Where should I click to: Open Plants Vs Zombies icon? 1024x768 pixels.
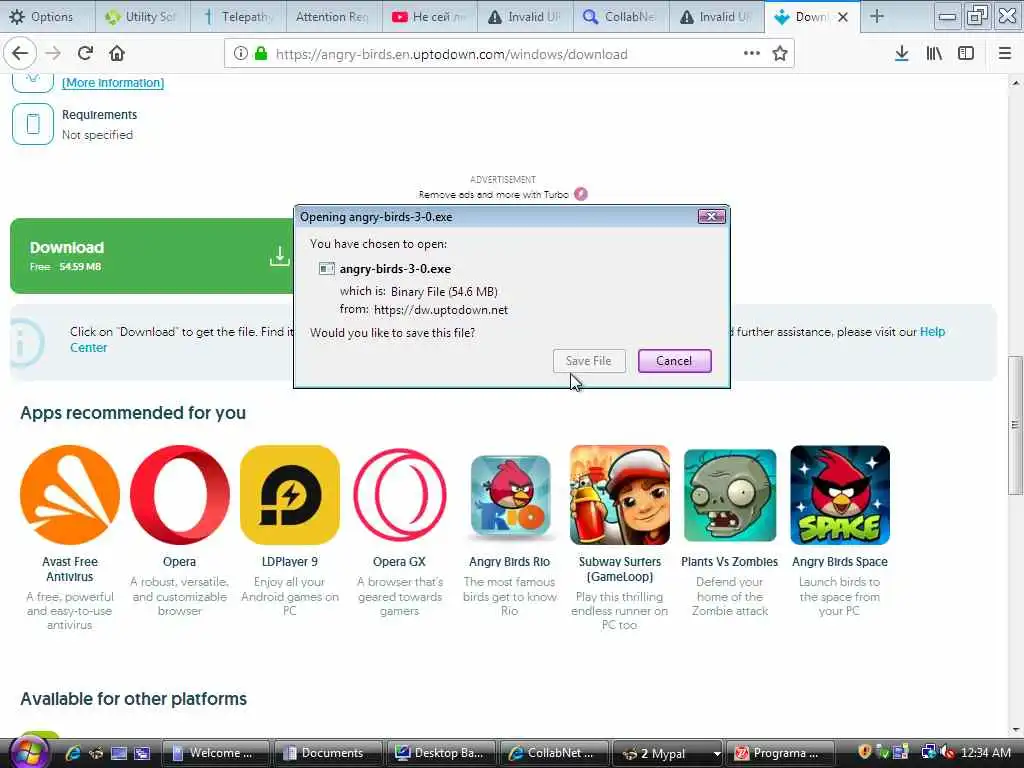coord(729,495)
